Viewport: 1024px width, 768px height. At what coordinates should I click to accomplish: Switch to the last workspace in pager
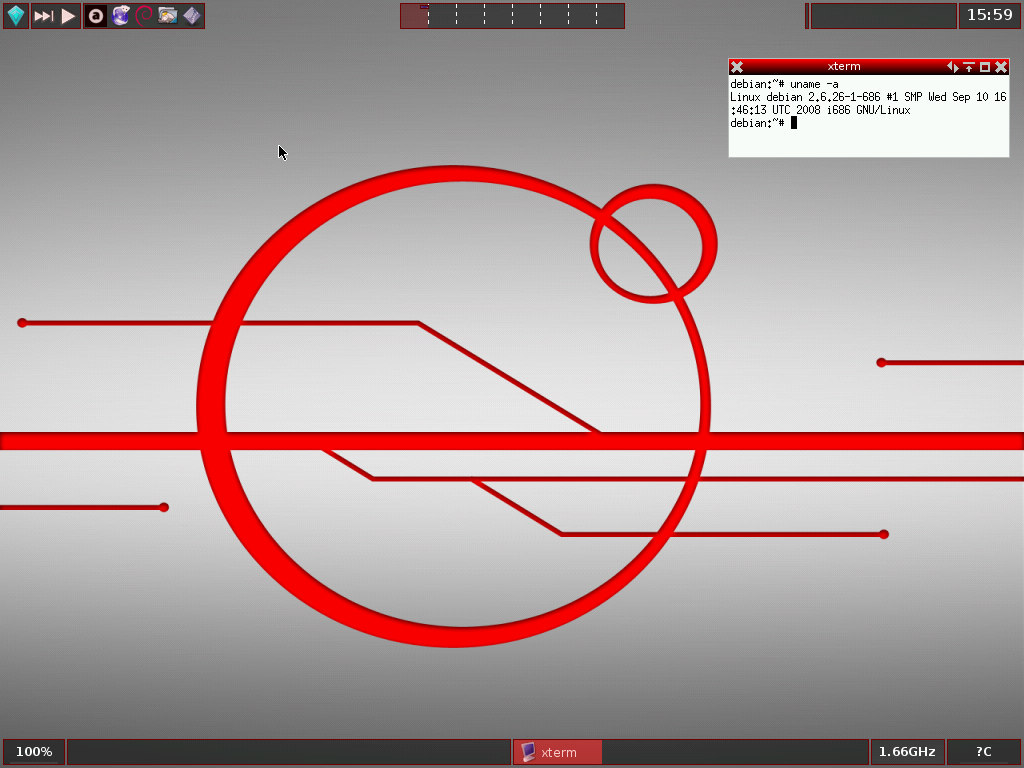[x=610, y=16]
